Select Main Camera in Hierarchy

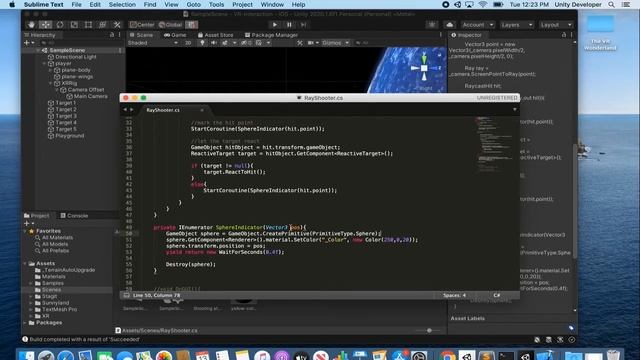point(91,96)
